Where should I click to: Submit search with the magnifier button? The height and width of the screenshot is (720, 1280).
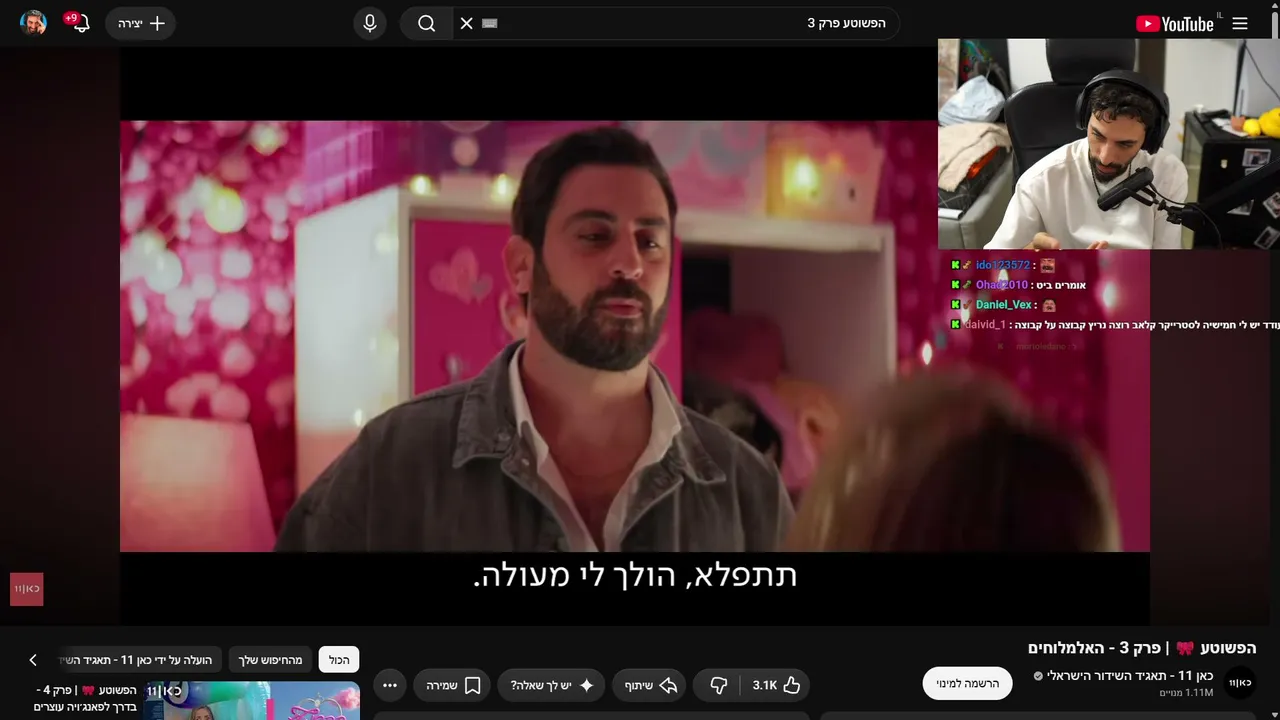click(x=427, y=23)
